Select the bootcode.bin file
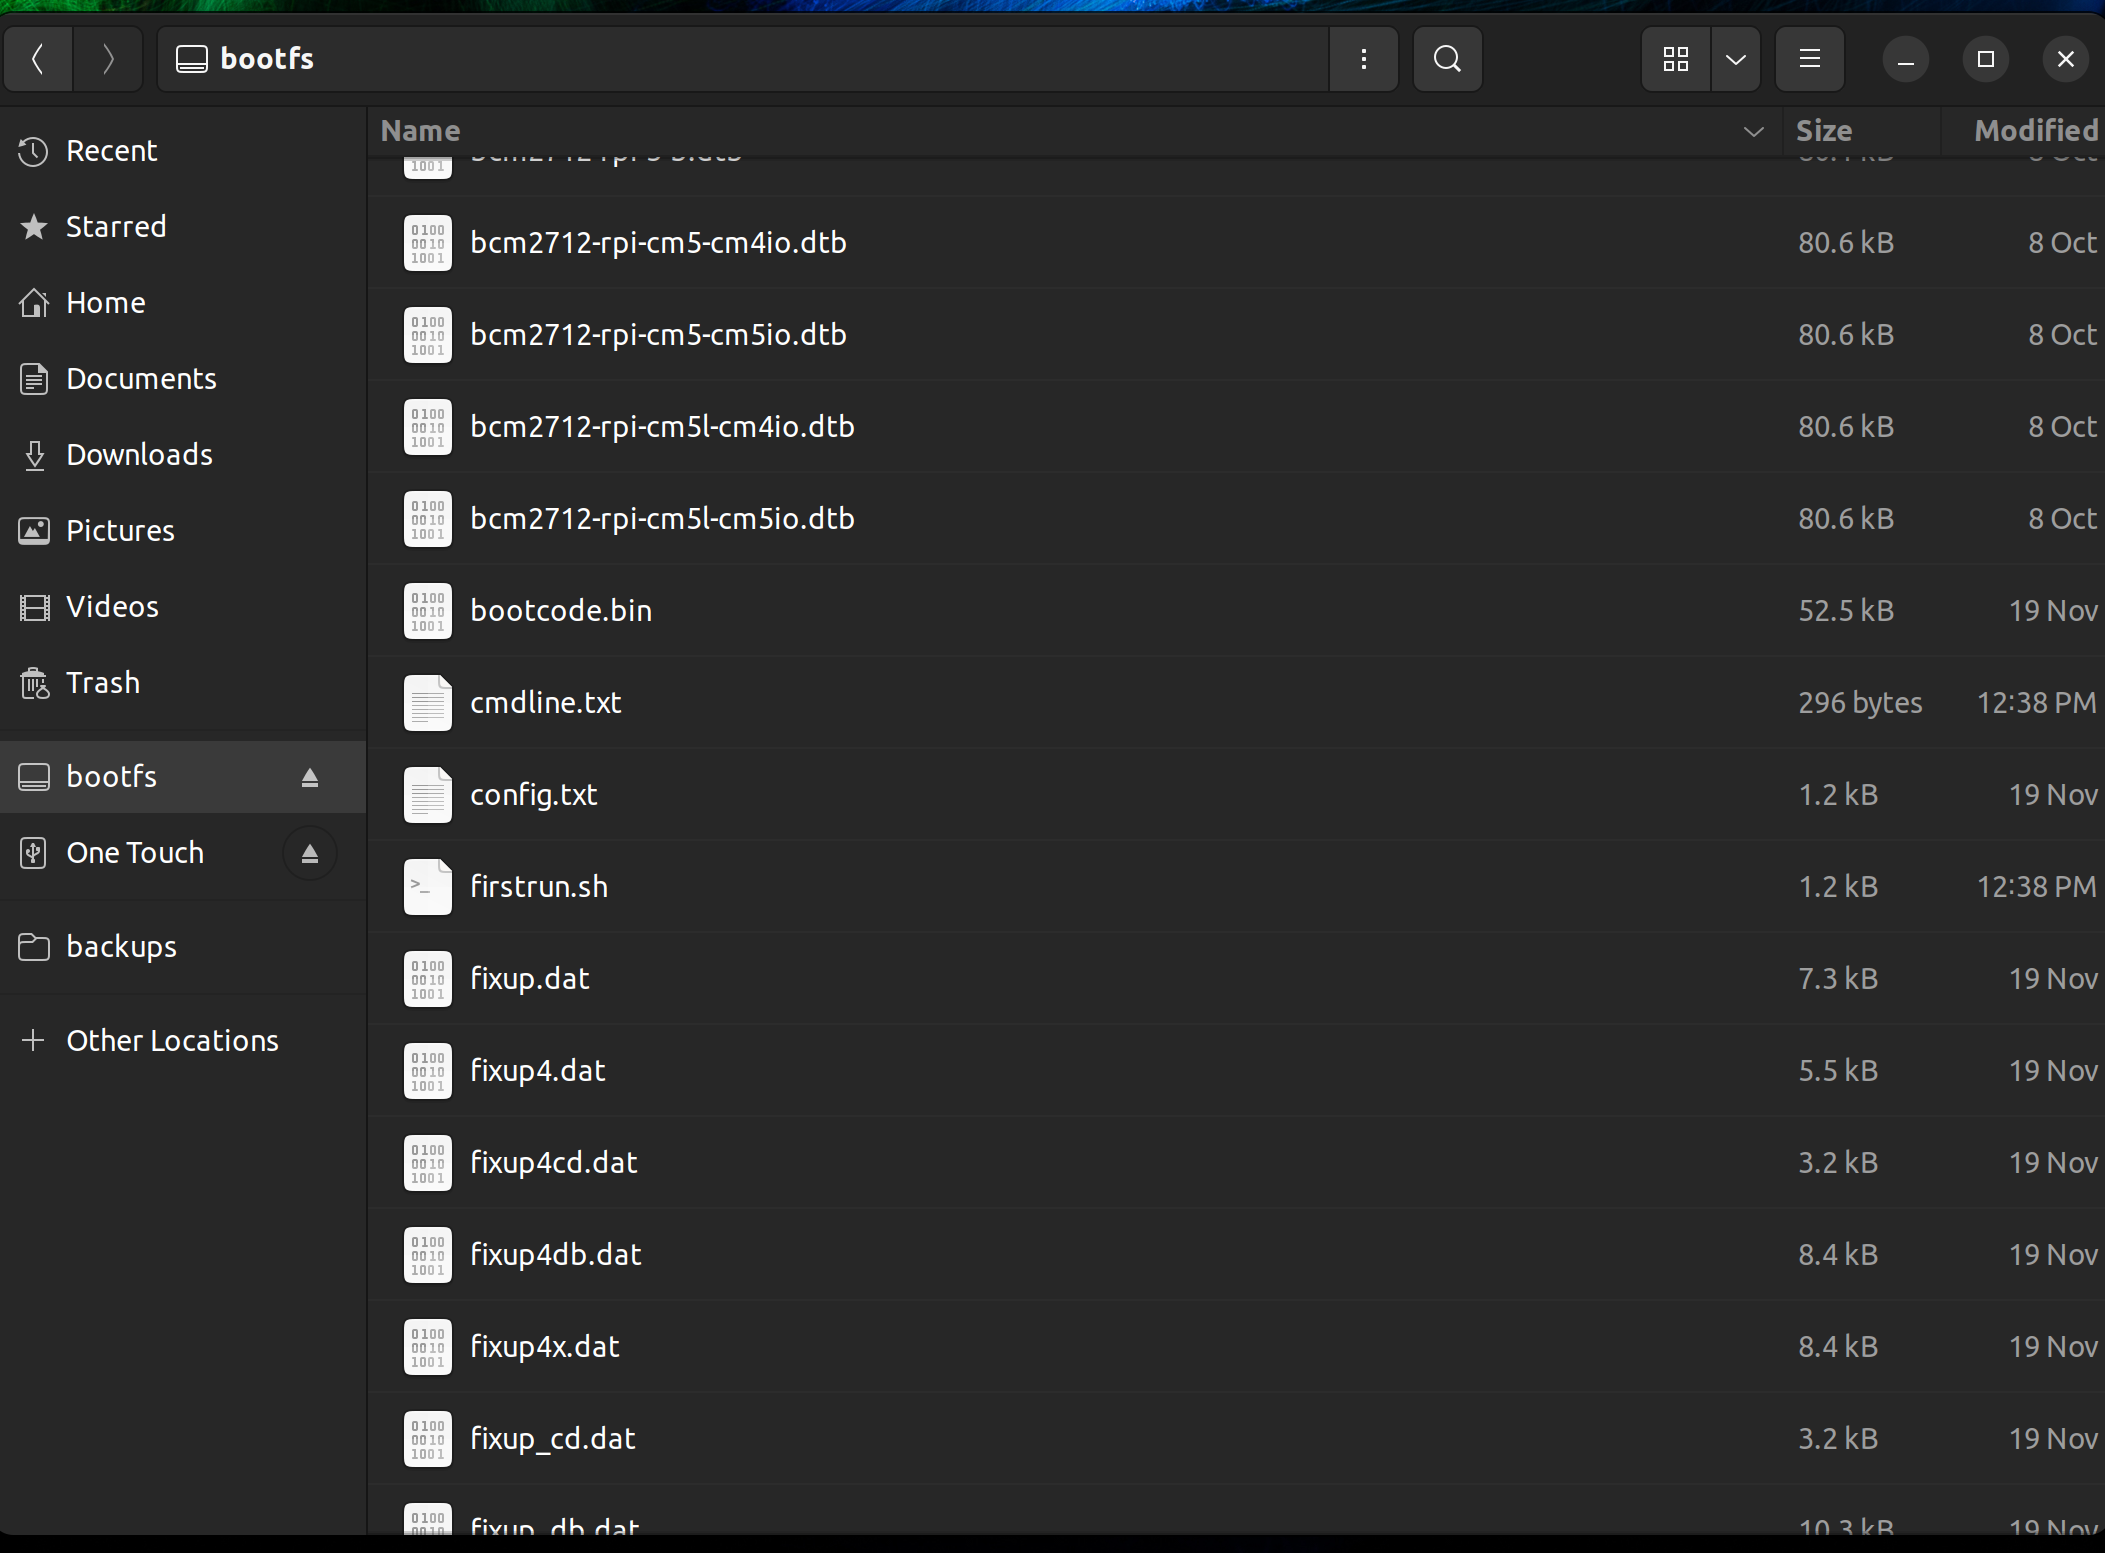The width and height of the screenshot is (2105, 1553). [x=560, y=611]
